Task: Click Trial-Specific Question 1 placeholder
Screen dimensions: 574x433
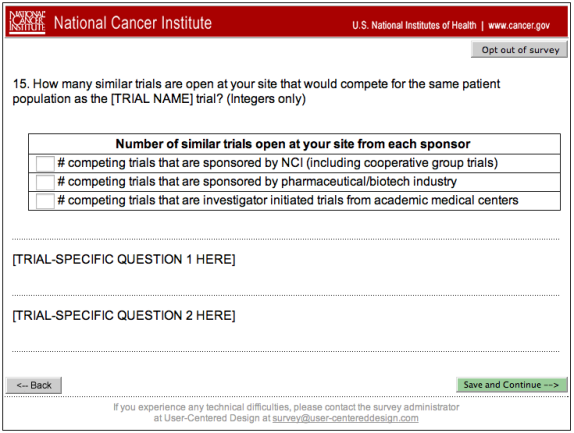Action: coord(124,259)
